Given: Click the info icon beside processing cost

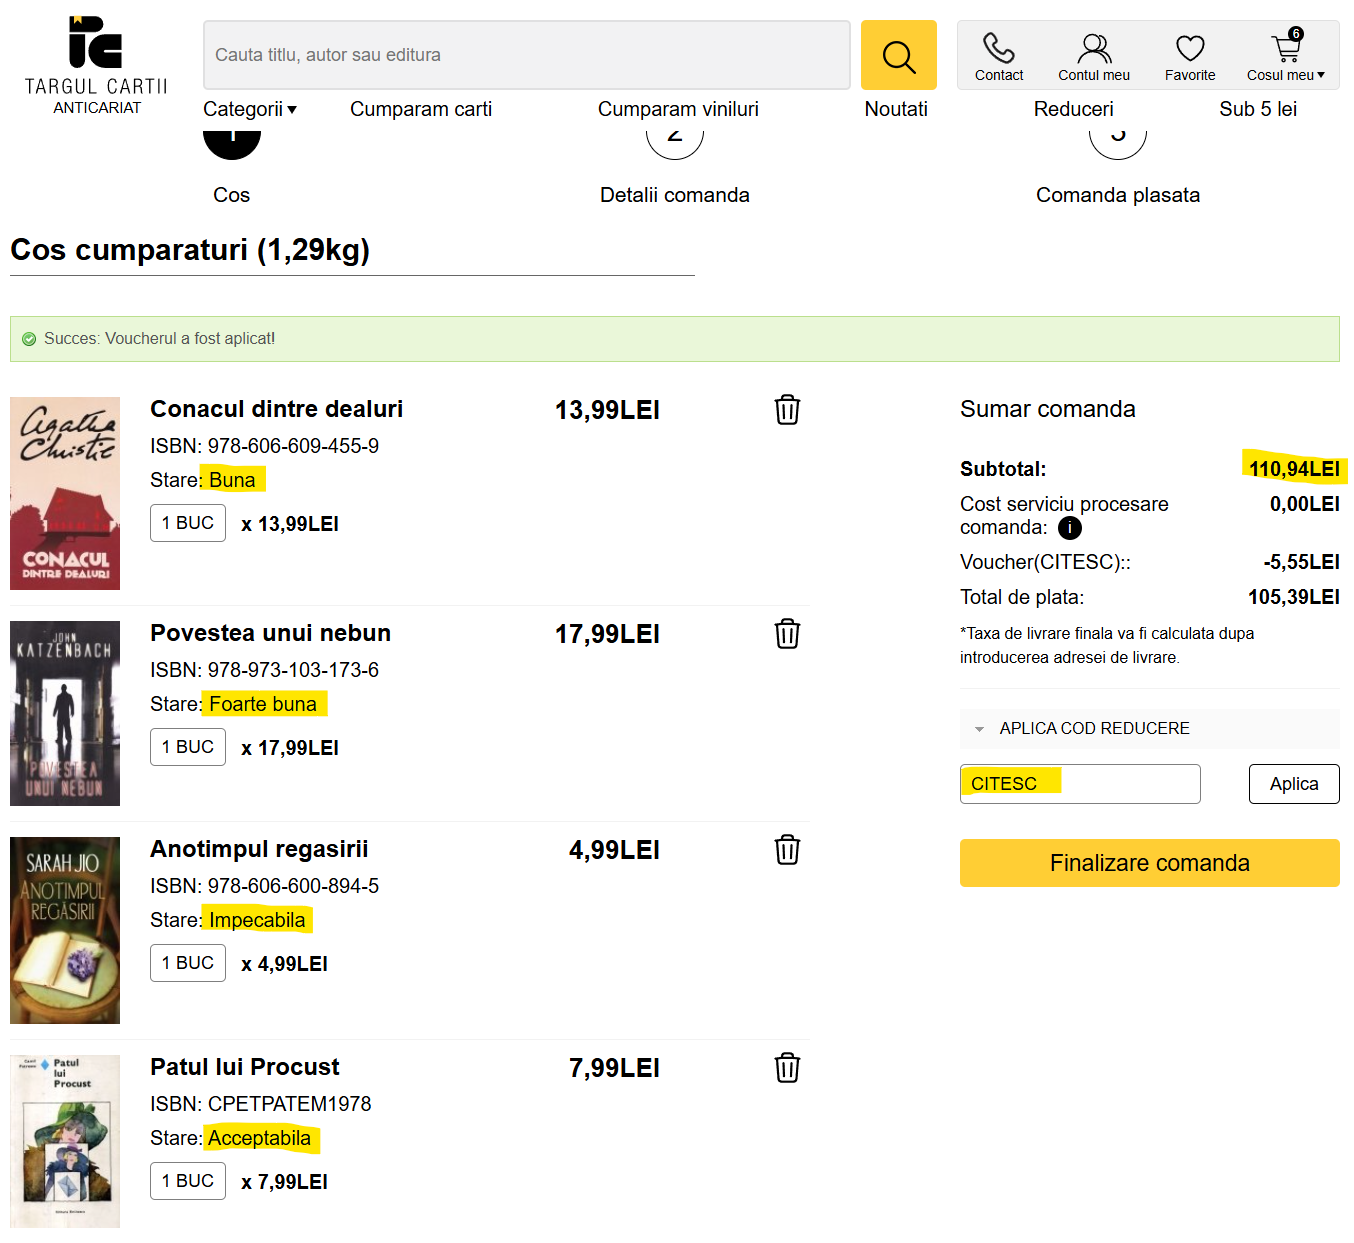Looking at the screenshot, I should pyautogui.click(x=1069, y=528).
